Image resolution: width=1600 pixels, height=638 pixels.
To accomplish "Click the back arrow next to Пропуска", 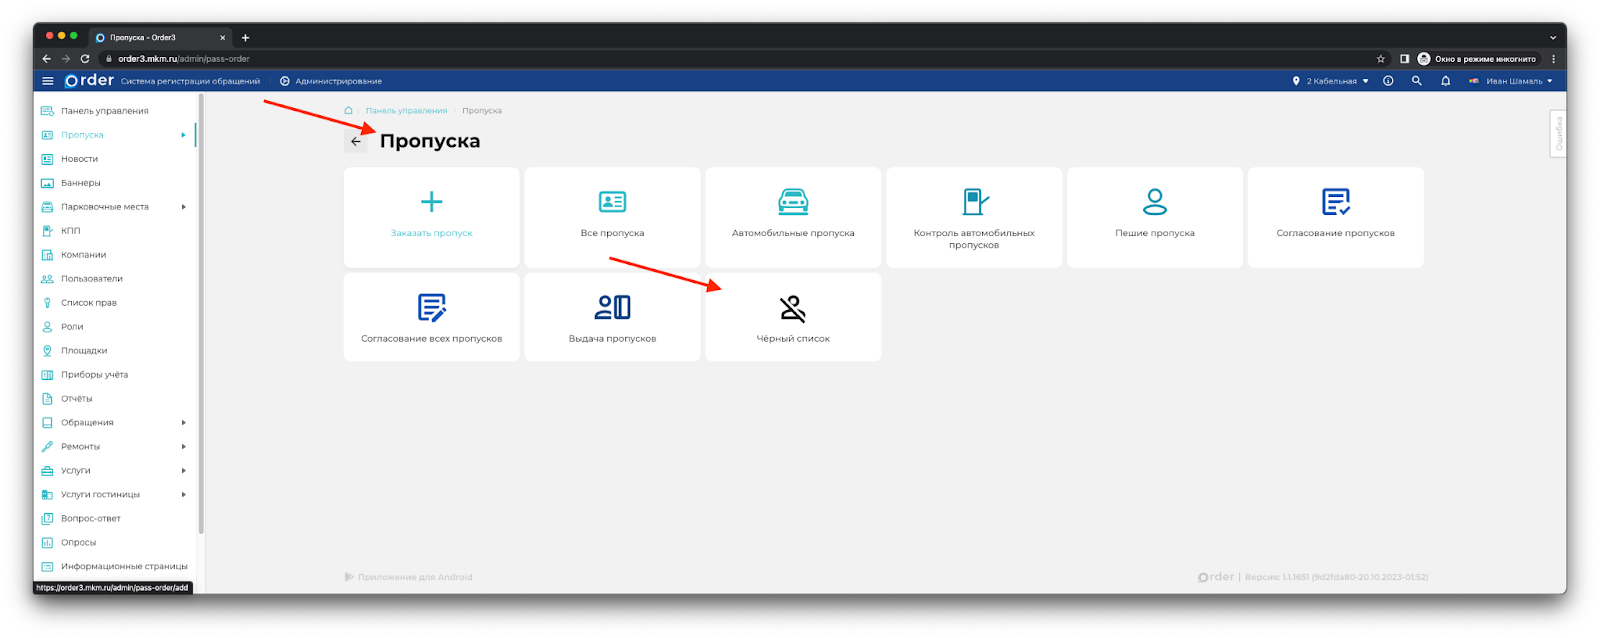I will point(356,141).
